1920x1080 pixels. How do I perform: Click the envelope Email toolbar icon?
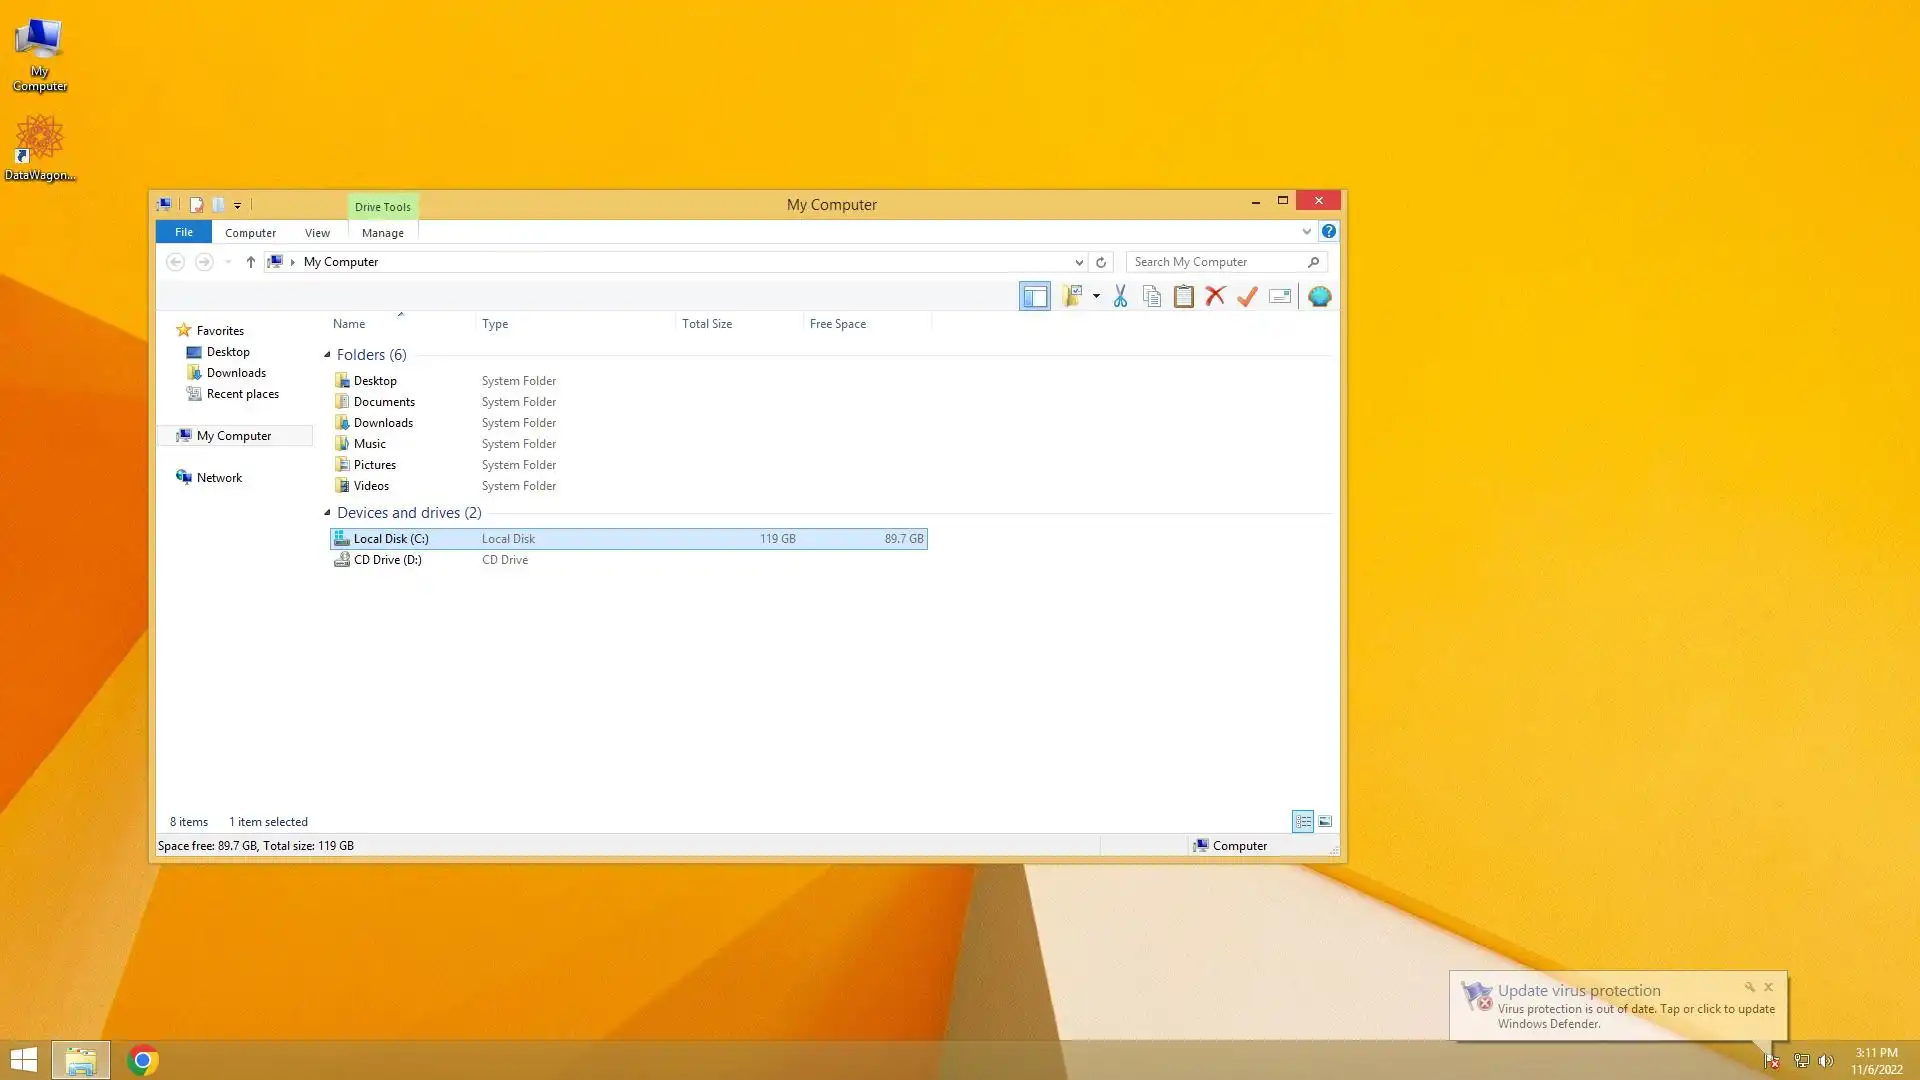(1280, 296)
